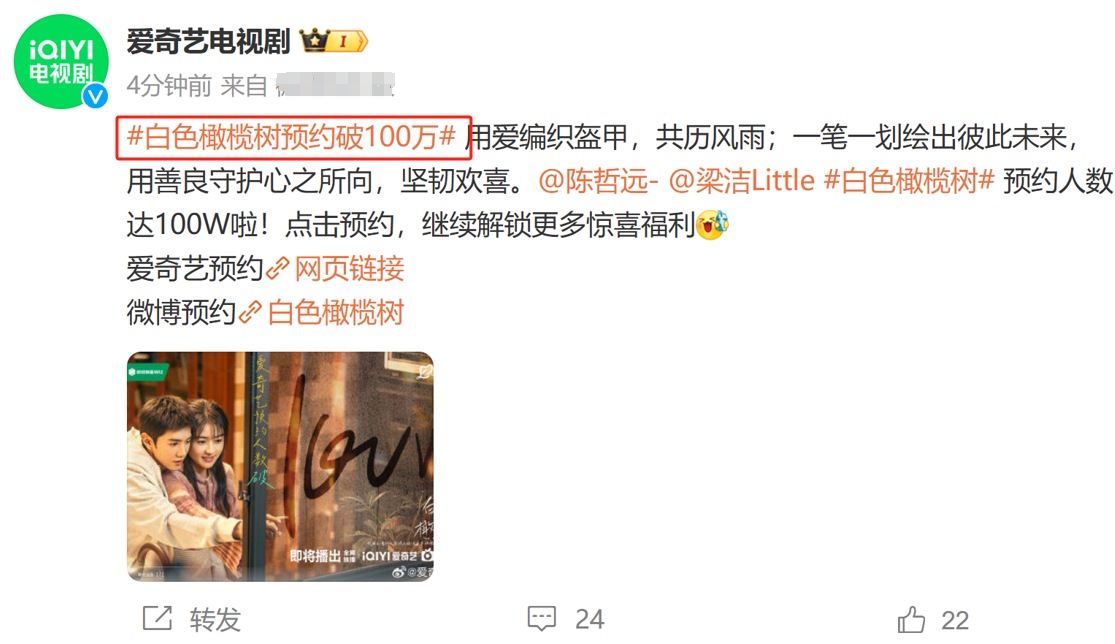Click the 转发 repost label
The image size is (1115, 644).
[215, 619]
